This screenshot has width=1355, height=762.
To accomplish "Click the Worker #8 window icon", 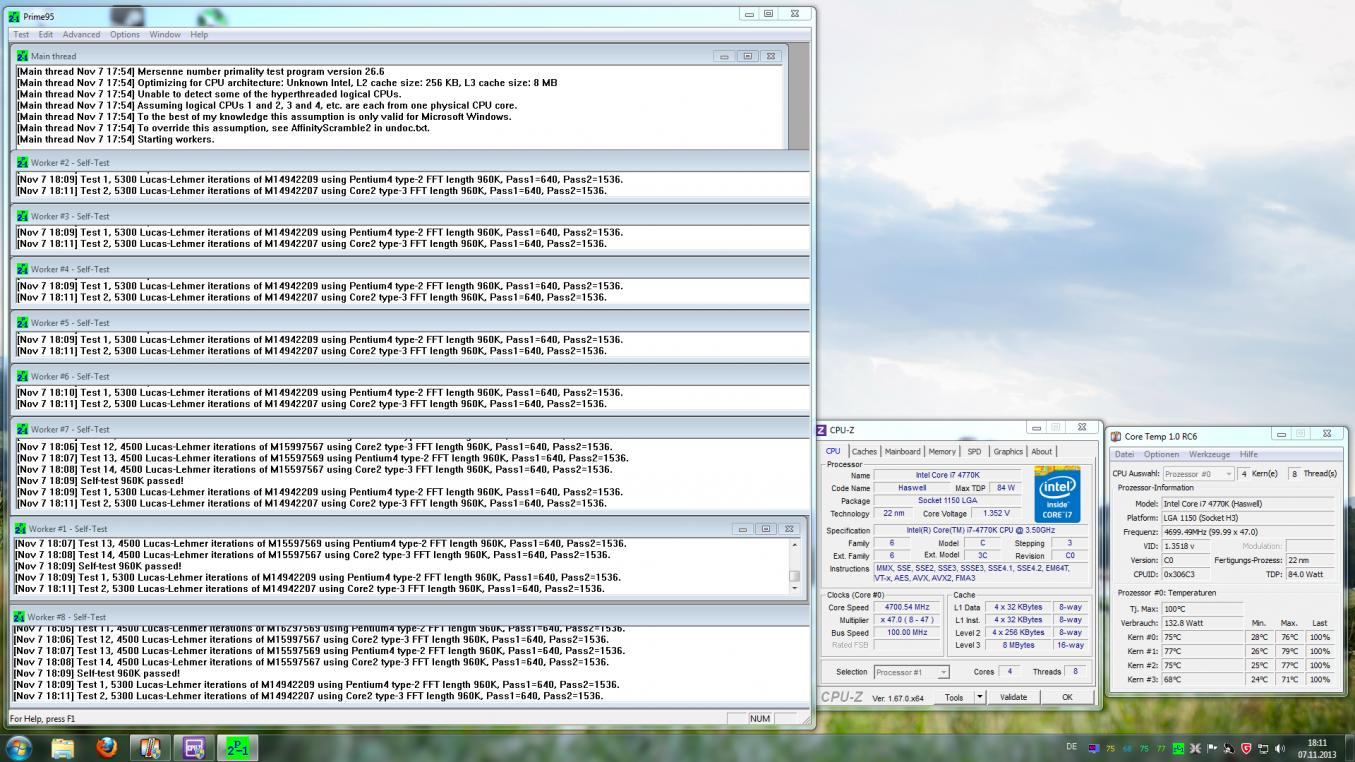I will click(x=20, y=617).
